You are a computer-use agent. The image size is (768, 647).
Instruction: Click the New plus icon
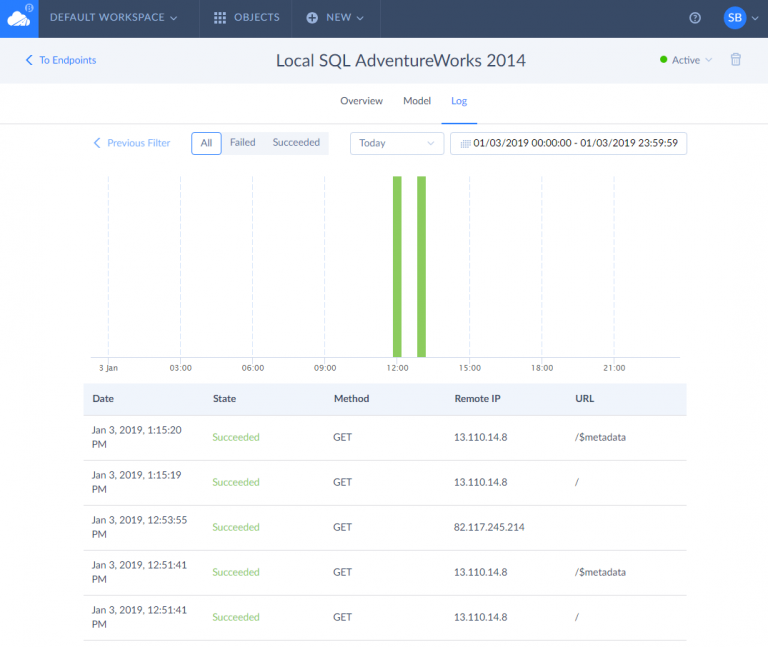[312, 18]
